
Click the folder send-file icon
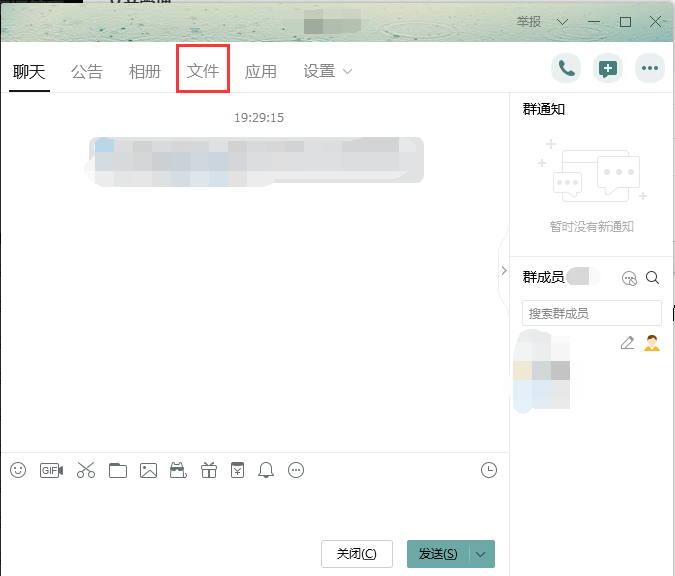point(118,471)
